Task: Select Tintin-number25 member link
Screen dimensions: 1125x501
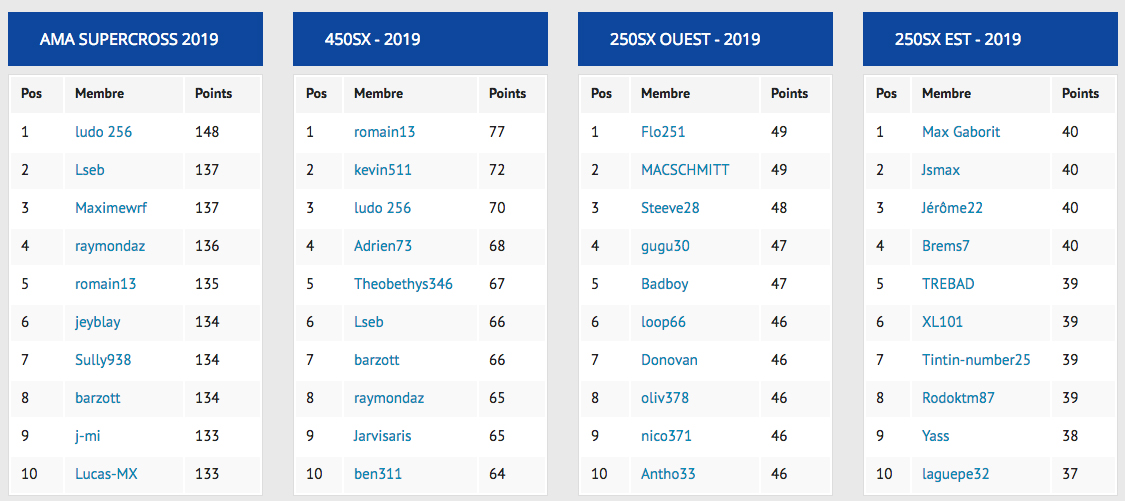Action: [x=976, y=360]
